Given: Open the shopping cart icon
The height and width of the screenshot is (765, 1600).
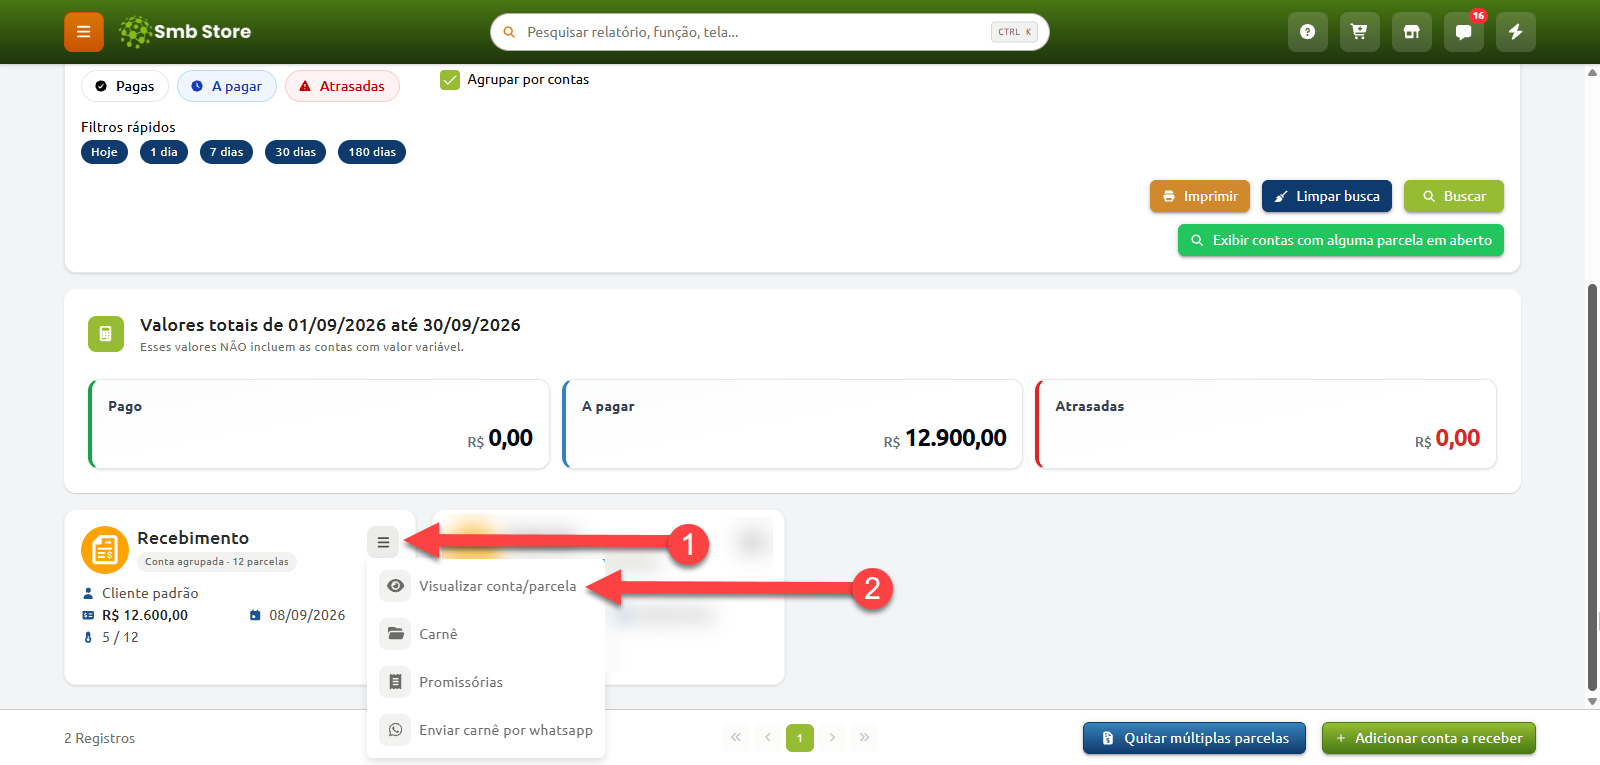Looking at the screenshot, I should 1359,32.
